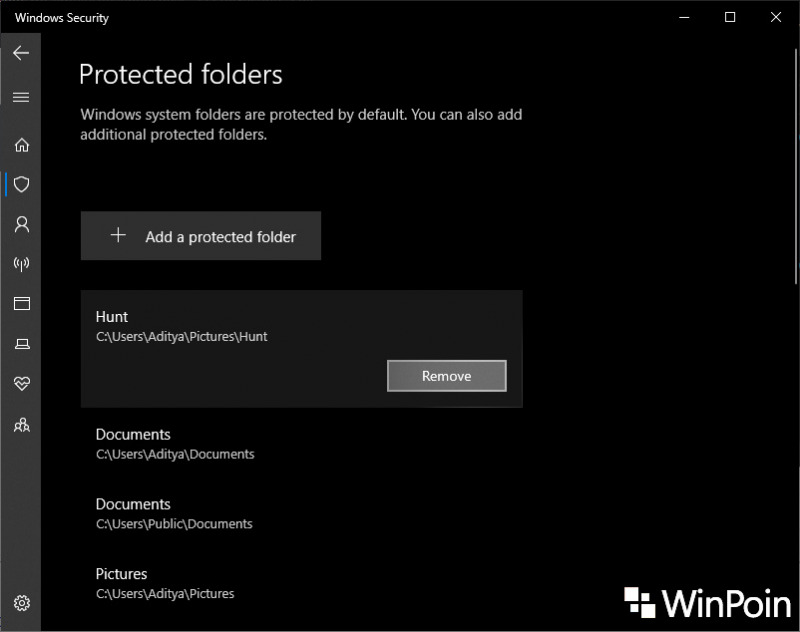Open the Home icon in sidebar

click(21, 145)
